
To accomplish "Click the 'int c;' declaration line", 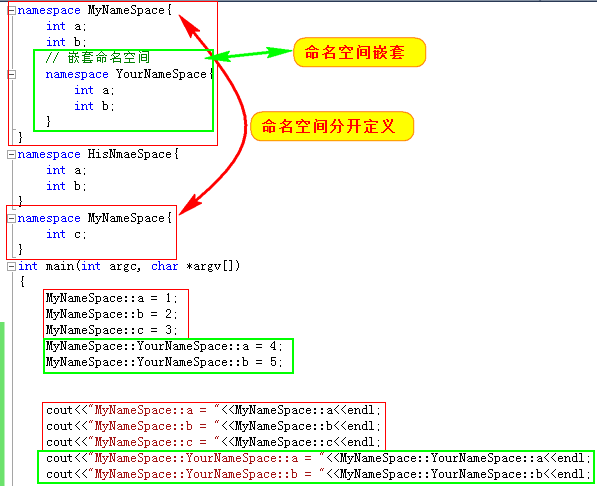I will [67, 234].
